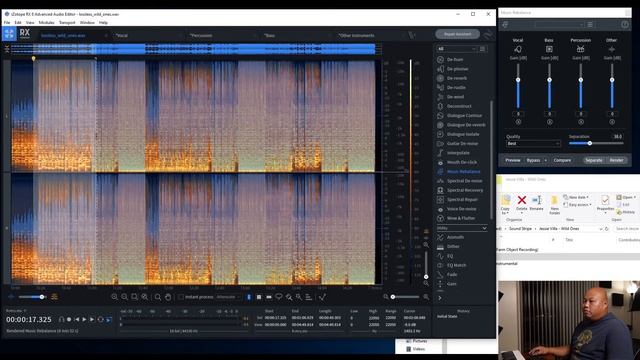The image size is (640, 360).
Task: Toggle the Percussion enable button below slider
Action: click(x=581, y=122)
